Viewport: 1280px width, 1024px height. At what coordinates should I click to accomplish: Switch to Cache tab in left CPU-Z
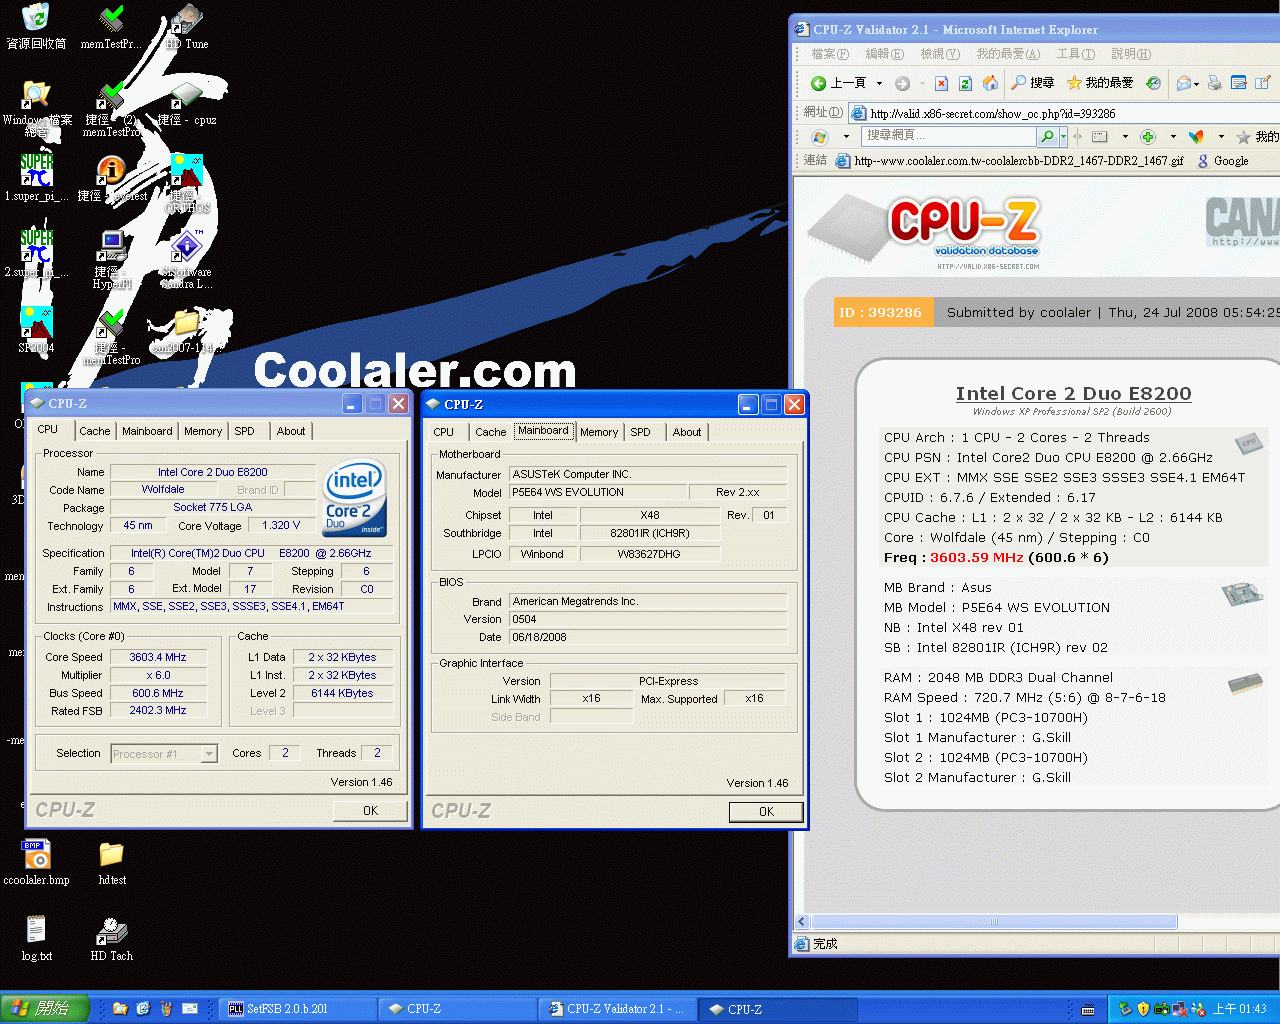[x=95, y=431]
